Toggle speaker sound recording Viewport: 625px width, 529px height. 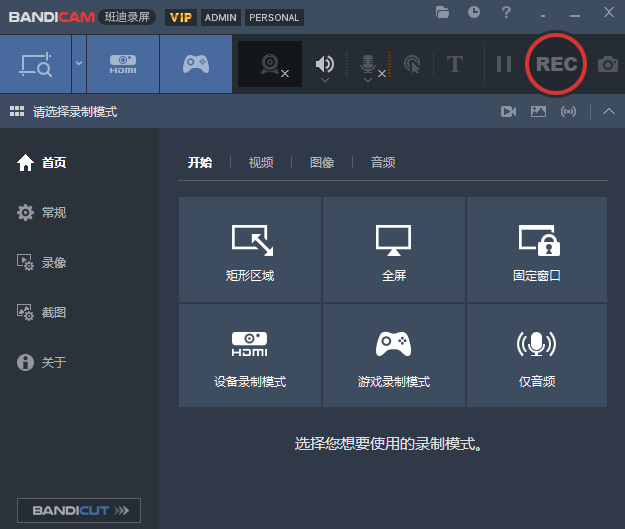[325, 63]
